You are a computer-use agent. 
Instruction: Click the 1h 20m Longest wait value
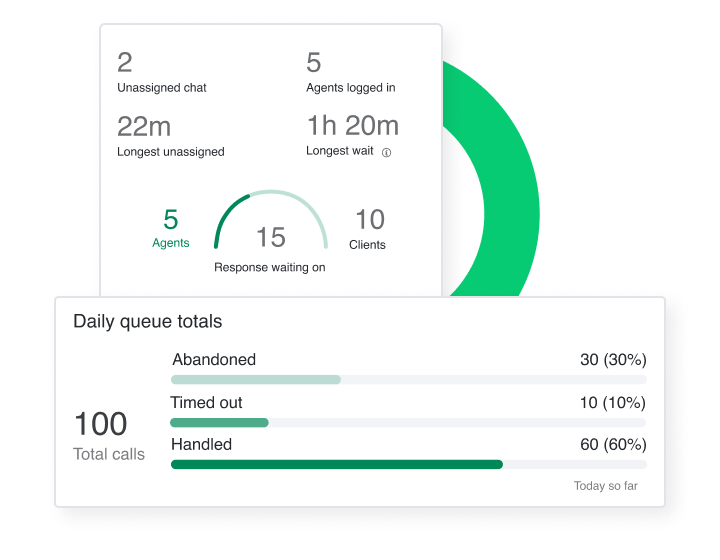click(x=352, y=125)
